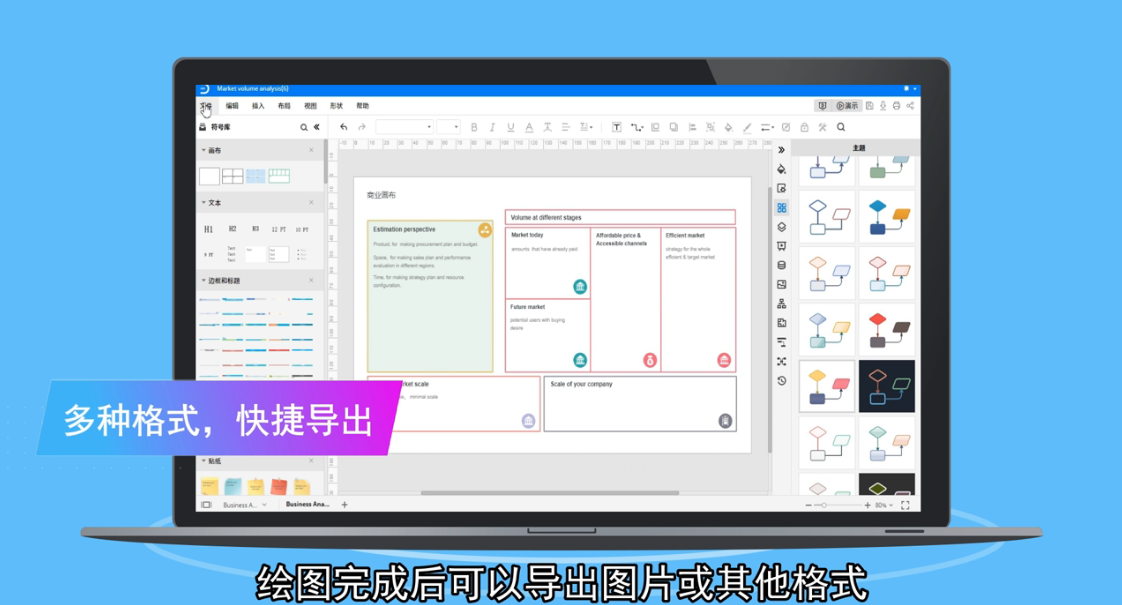Open the line style dropdown
The image size is (1122, 605).
767,127
